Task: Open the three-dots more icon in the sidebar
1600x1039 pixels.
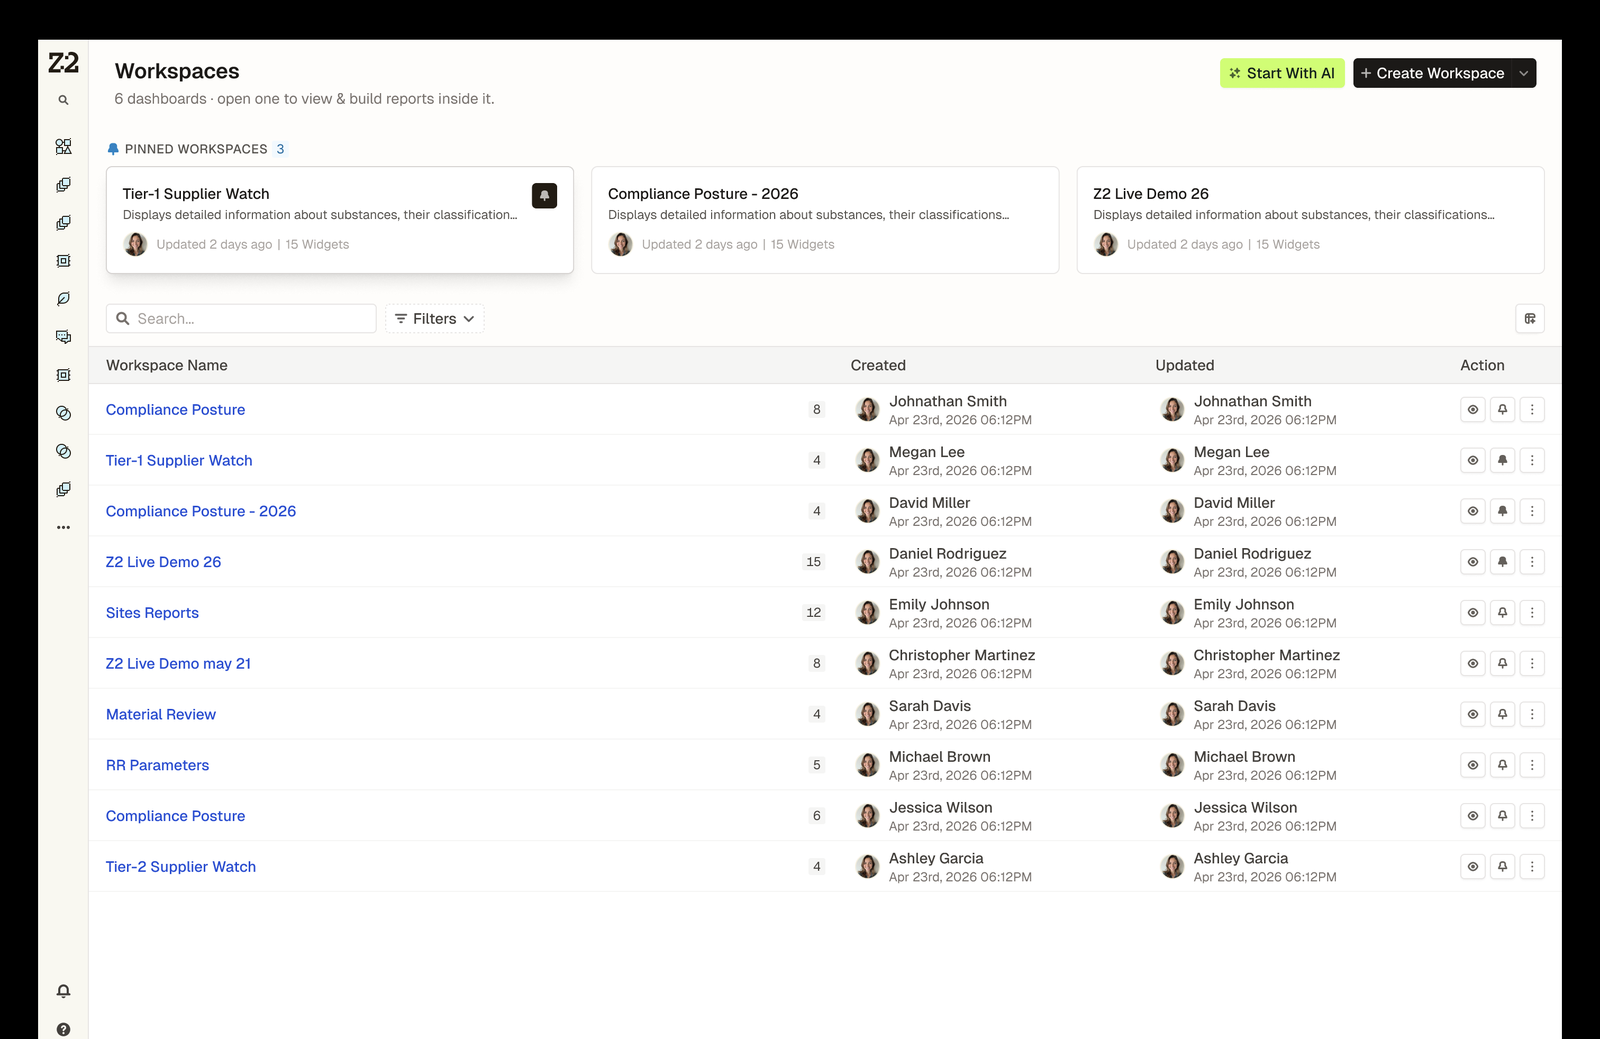Action: 63,527
